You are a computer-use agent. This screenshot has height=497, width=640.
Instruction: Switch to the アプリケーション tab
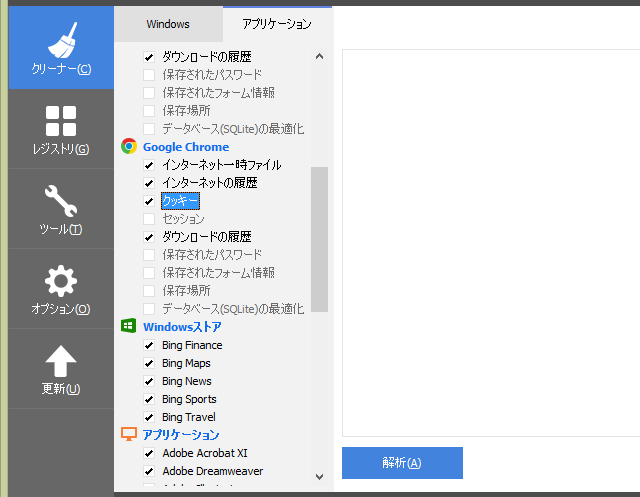coord(277,24)
